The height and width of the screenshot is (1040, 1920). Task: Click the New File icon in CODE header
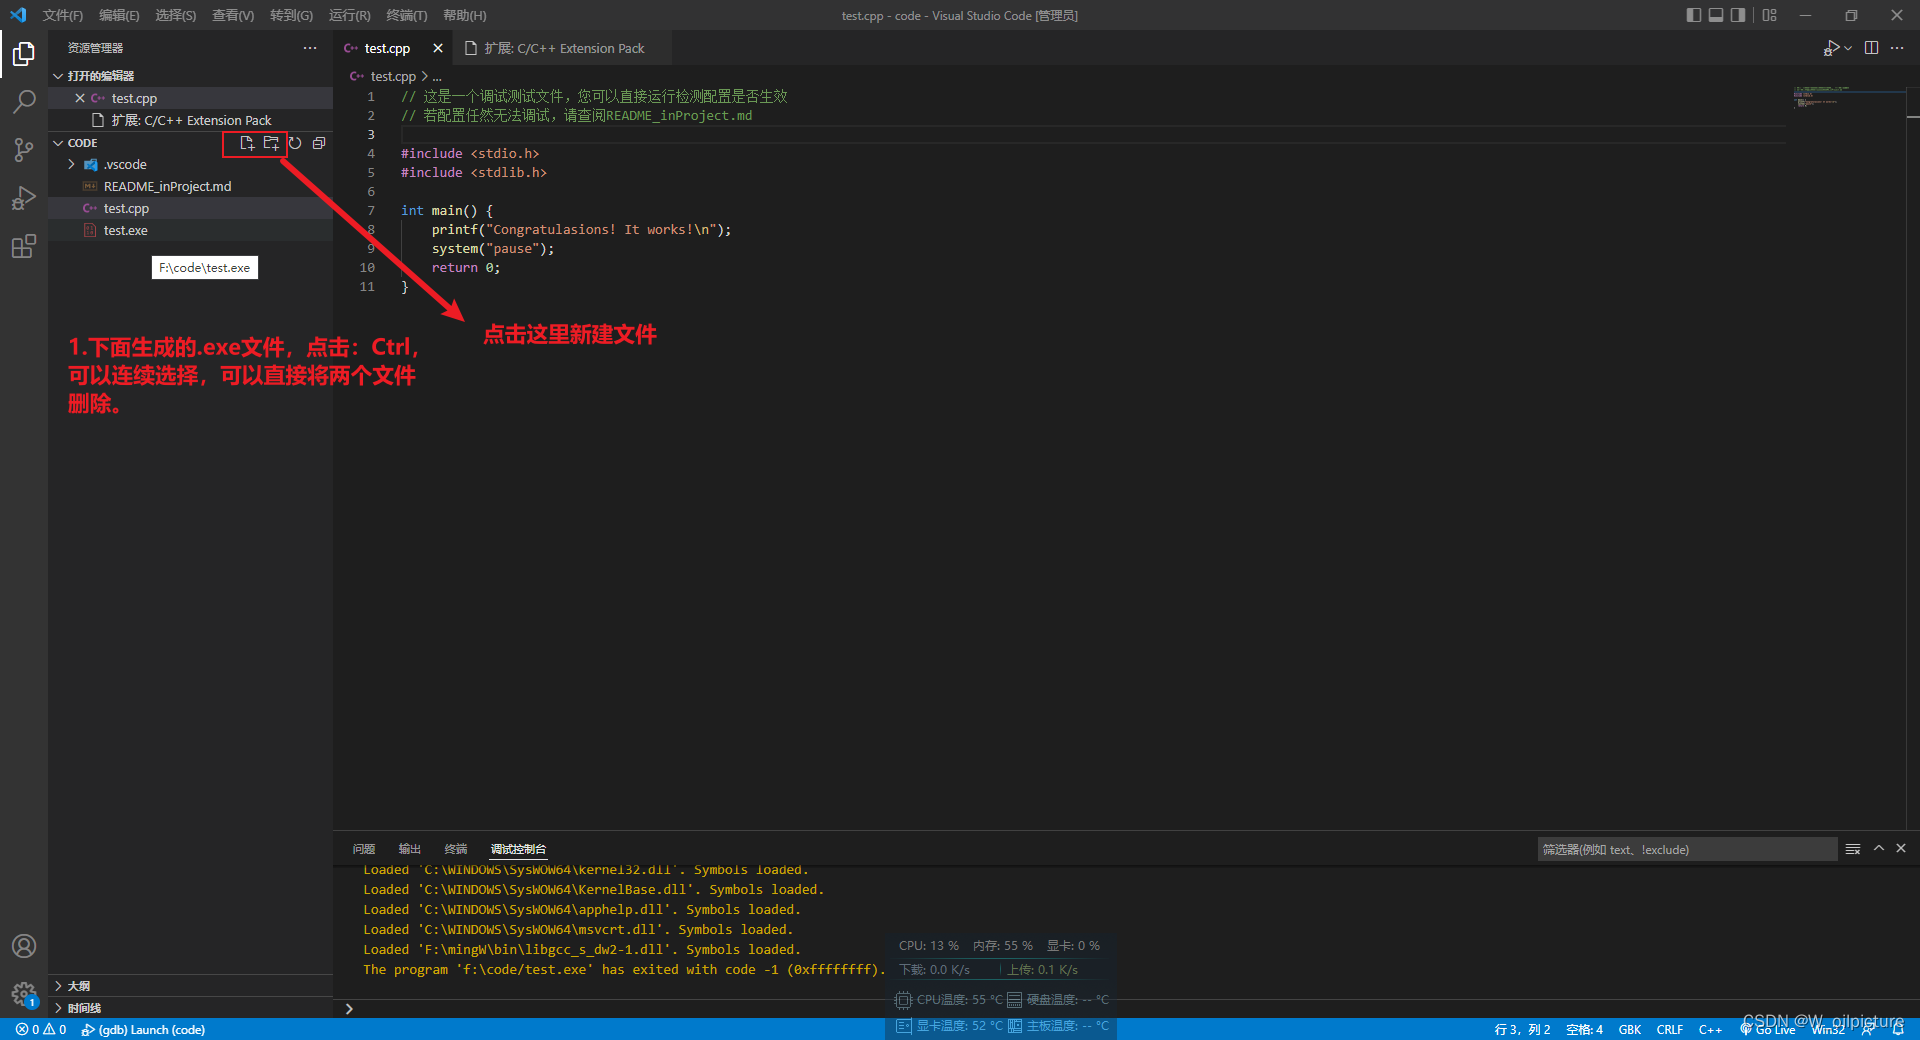pyautogui.click(x=247, y=143)
